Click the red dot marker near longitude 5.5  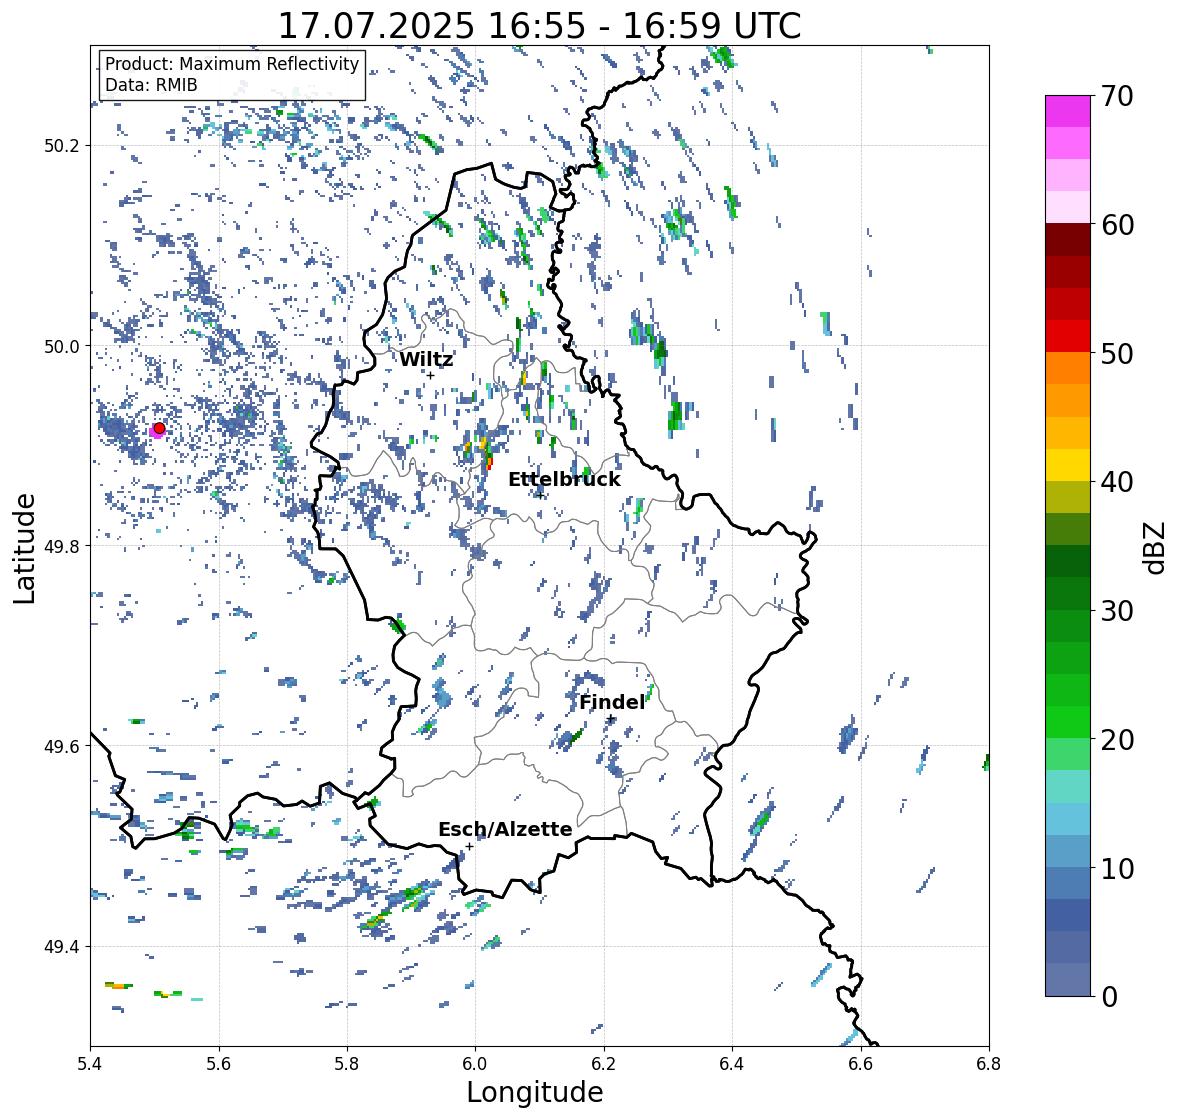click(x=159, y=428)
